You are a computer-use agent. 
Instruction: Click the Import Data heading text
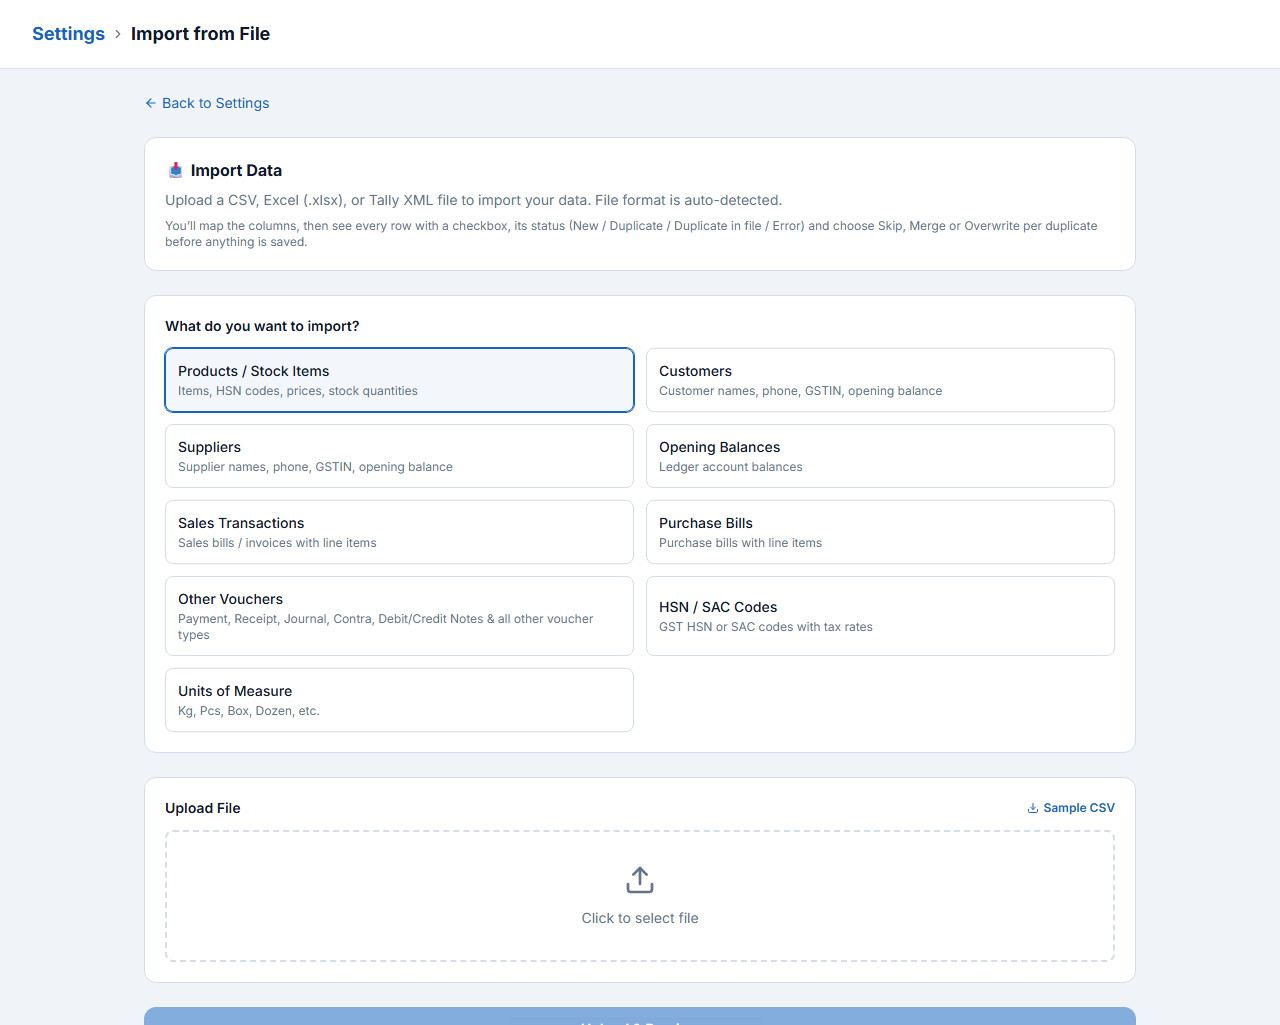pyautogui.click(x=236, y=170)
